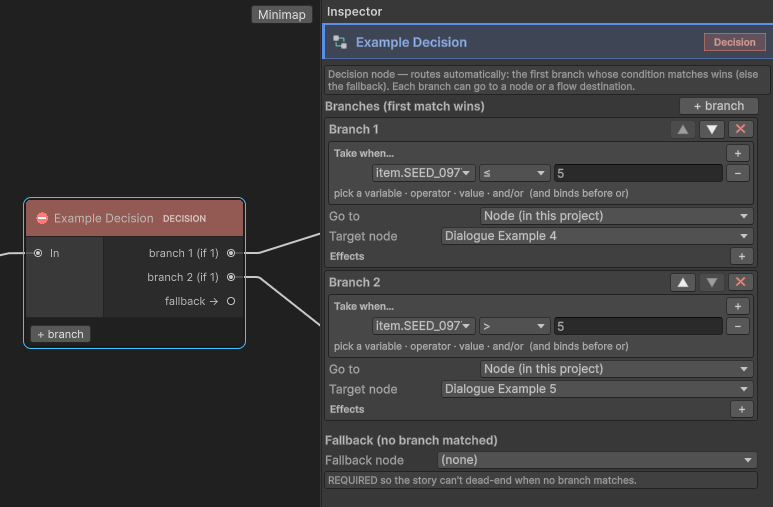Click the 'Branches (first match wins)' heading
The width and height of the screenshot is (773, 507).
405,107
